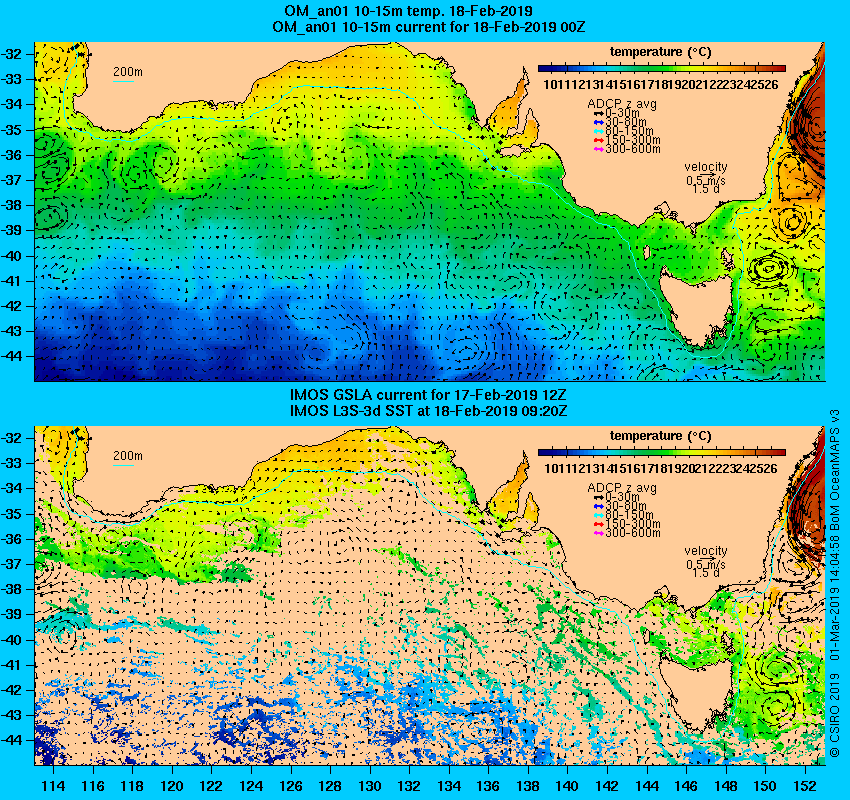Click the cyan 200m contour sample in OM_an01 panel

(123, 82)
